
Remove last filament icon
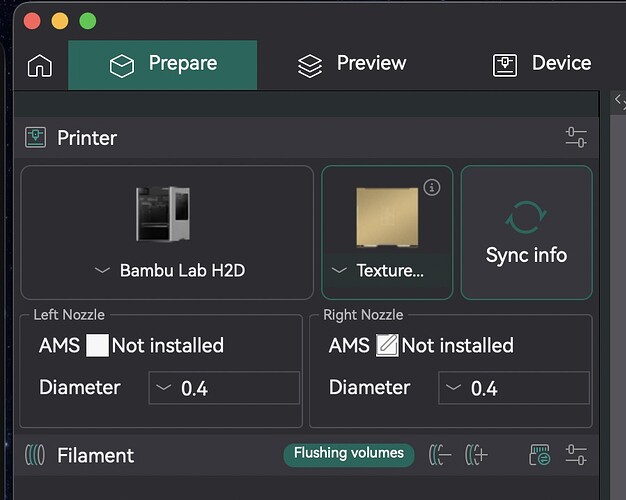click(x=440, y=455)
